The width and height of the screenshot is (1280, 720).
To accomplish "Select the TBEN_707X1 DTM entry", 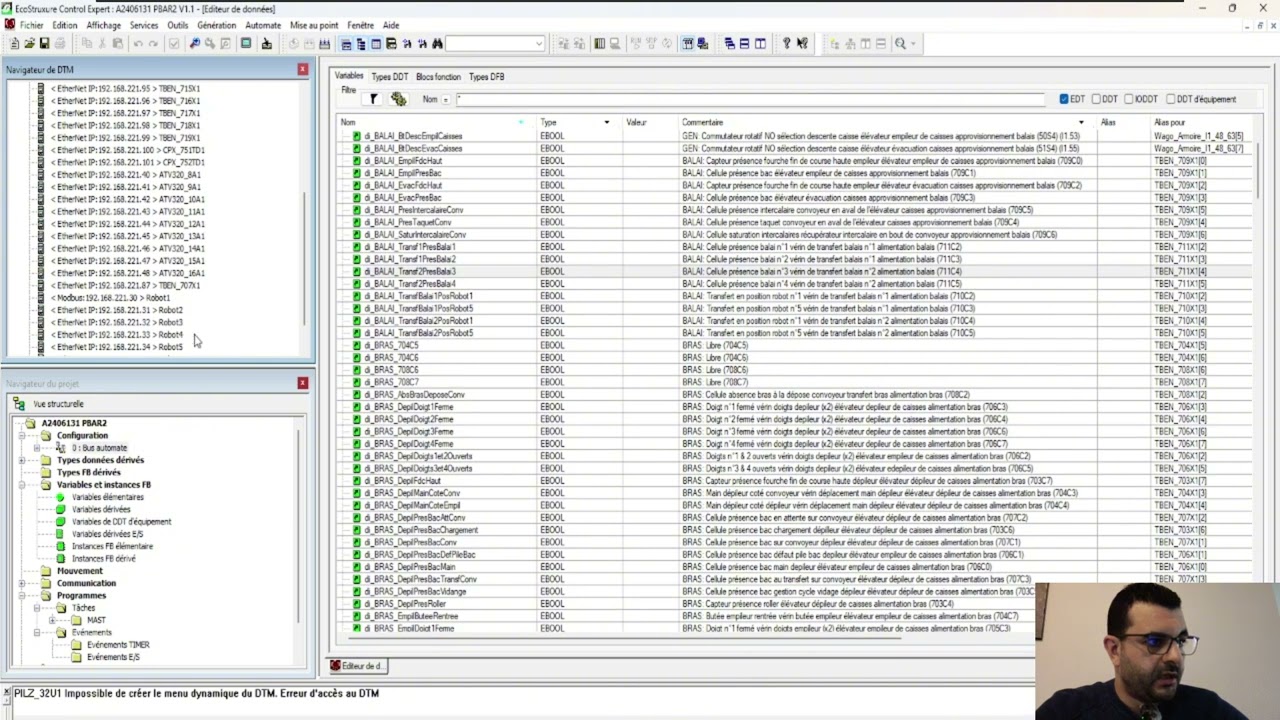I will (126, 285).
